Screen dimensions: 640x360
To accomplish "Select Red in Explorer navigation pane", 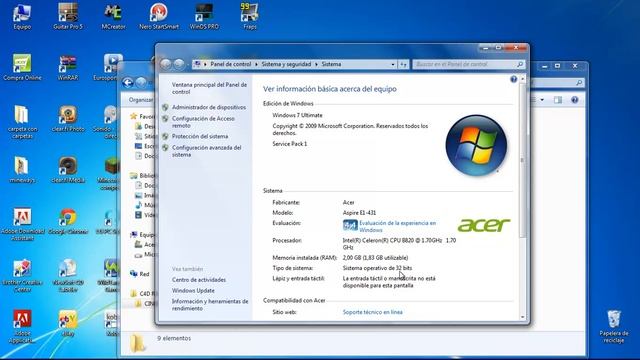I will pyautogui.click(x=144, y=274).
